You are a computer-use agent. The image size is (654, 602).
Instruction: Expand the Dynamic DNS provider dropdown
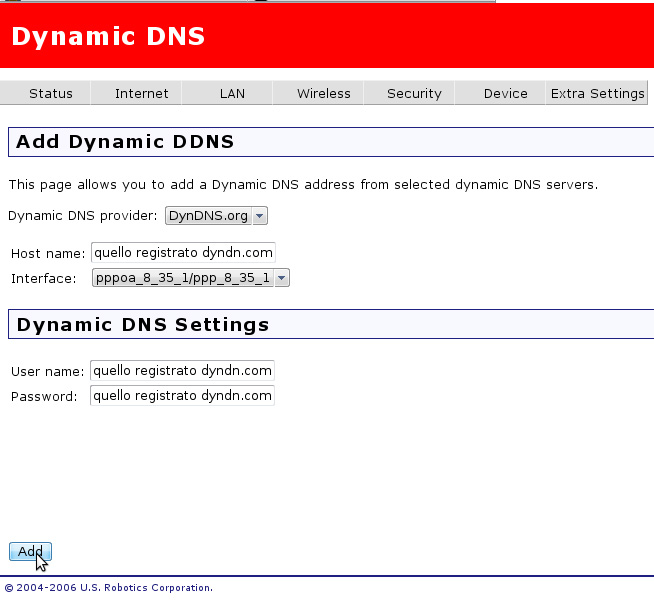pos(216,216)
